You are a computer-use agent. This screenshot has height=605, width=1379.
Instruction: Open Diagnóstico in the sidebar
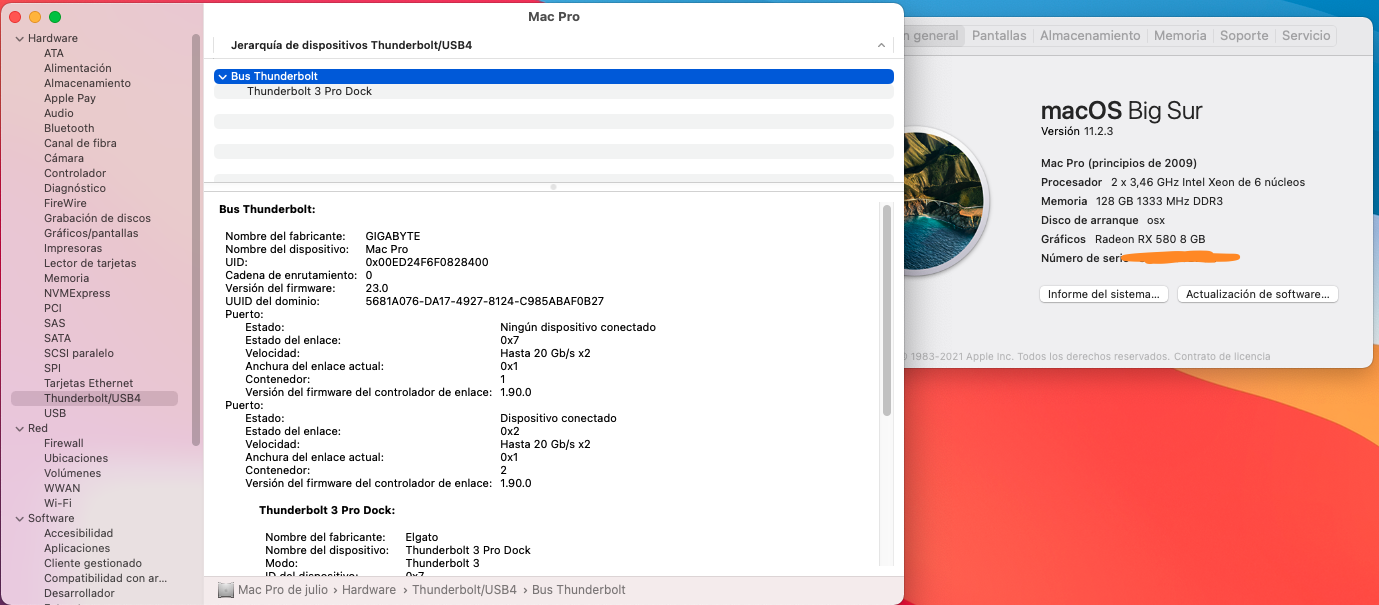(75, 188)
